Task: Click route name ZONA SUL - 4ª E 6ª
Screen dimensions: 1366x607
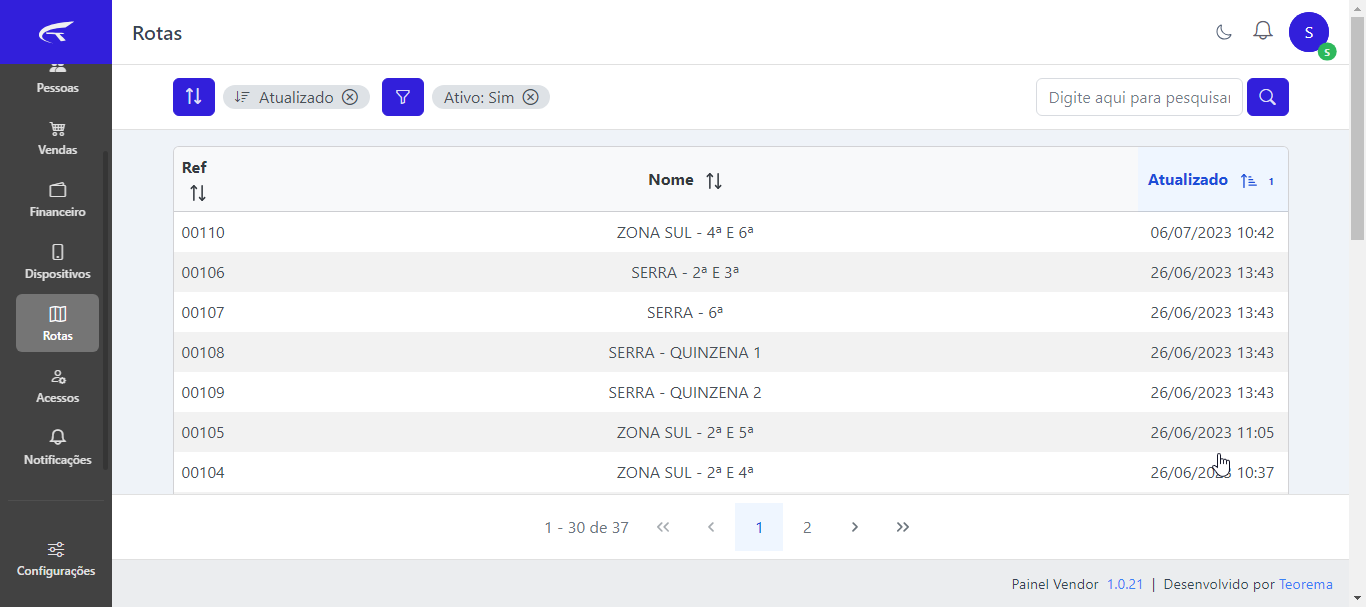Action: tap(685, 233)
